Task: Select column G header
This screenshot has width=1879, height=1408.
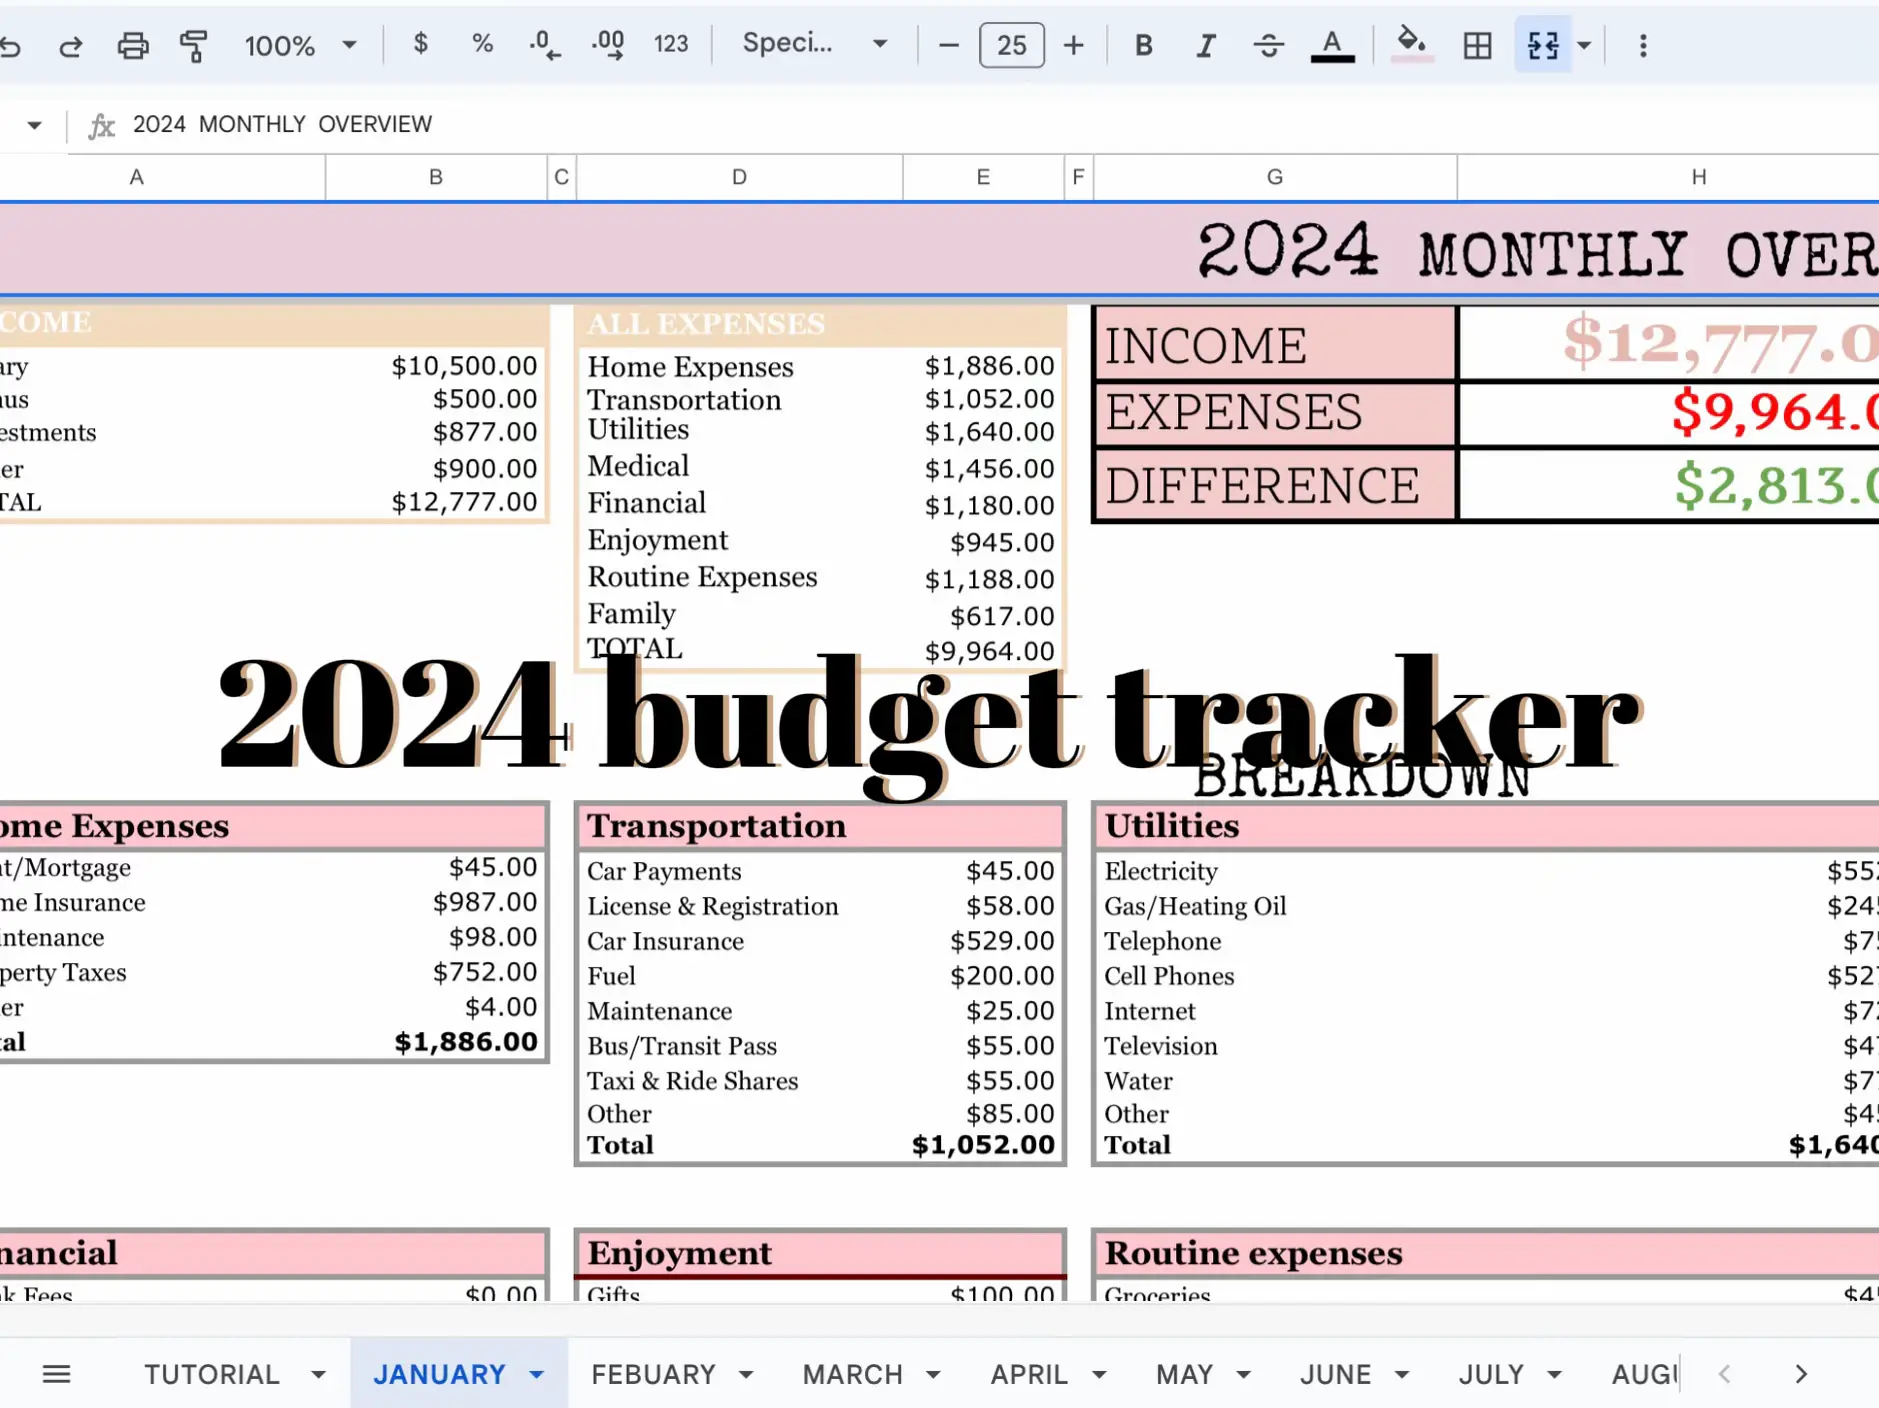Action: pos(1275,177)
